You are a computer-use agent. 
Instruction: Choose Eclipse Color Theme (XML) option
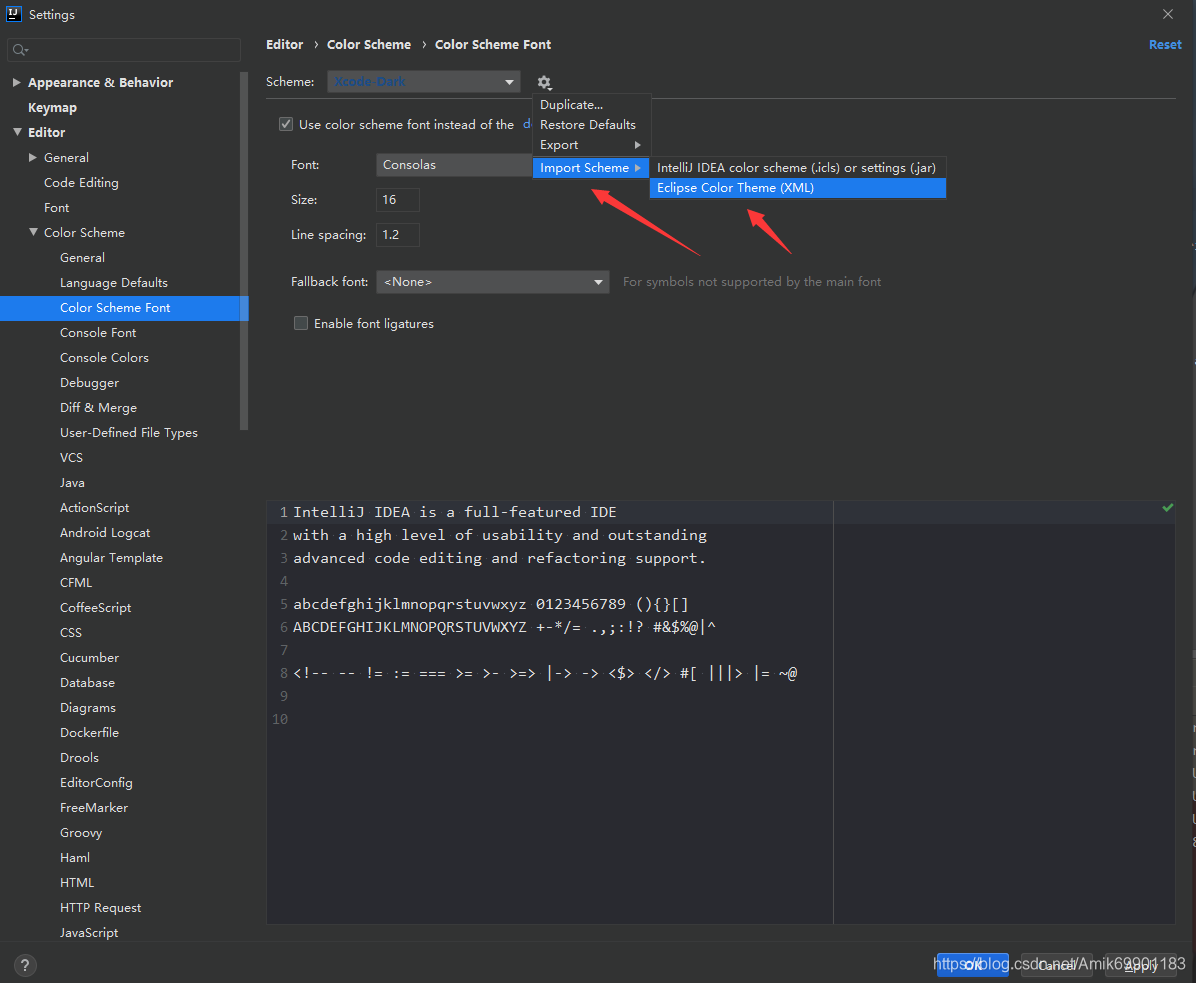(x=797, y=188)
